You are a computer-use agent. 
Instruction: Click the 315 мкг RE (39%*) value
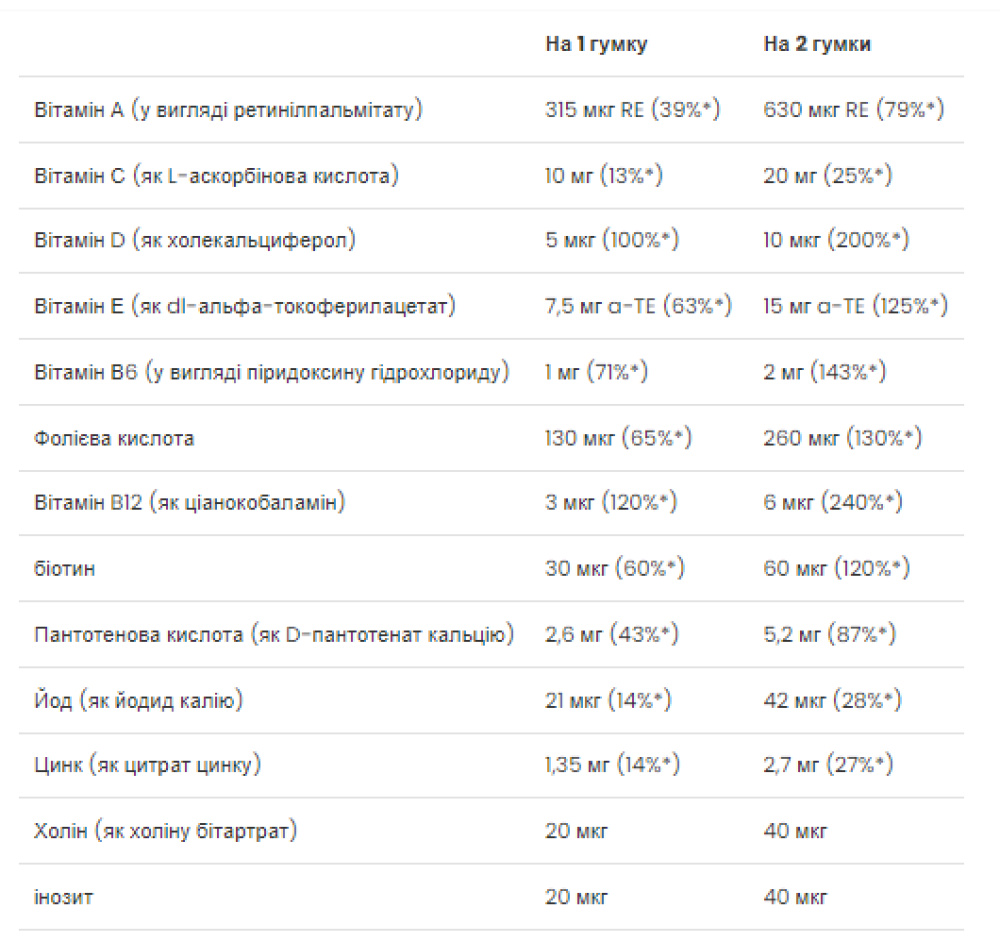click(633, 110)
